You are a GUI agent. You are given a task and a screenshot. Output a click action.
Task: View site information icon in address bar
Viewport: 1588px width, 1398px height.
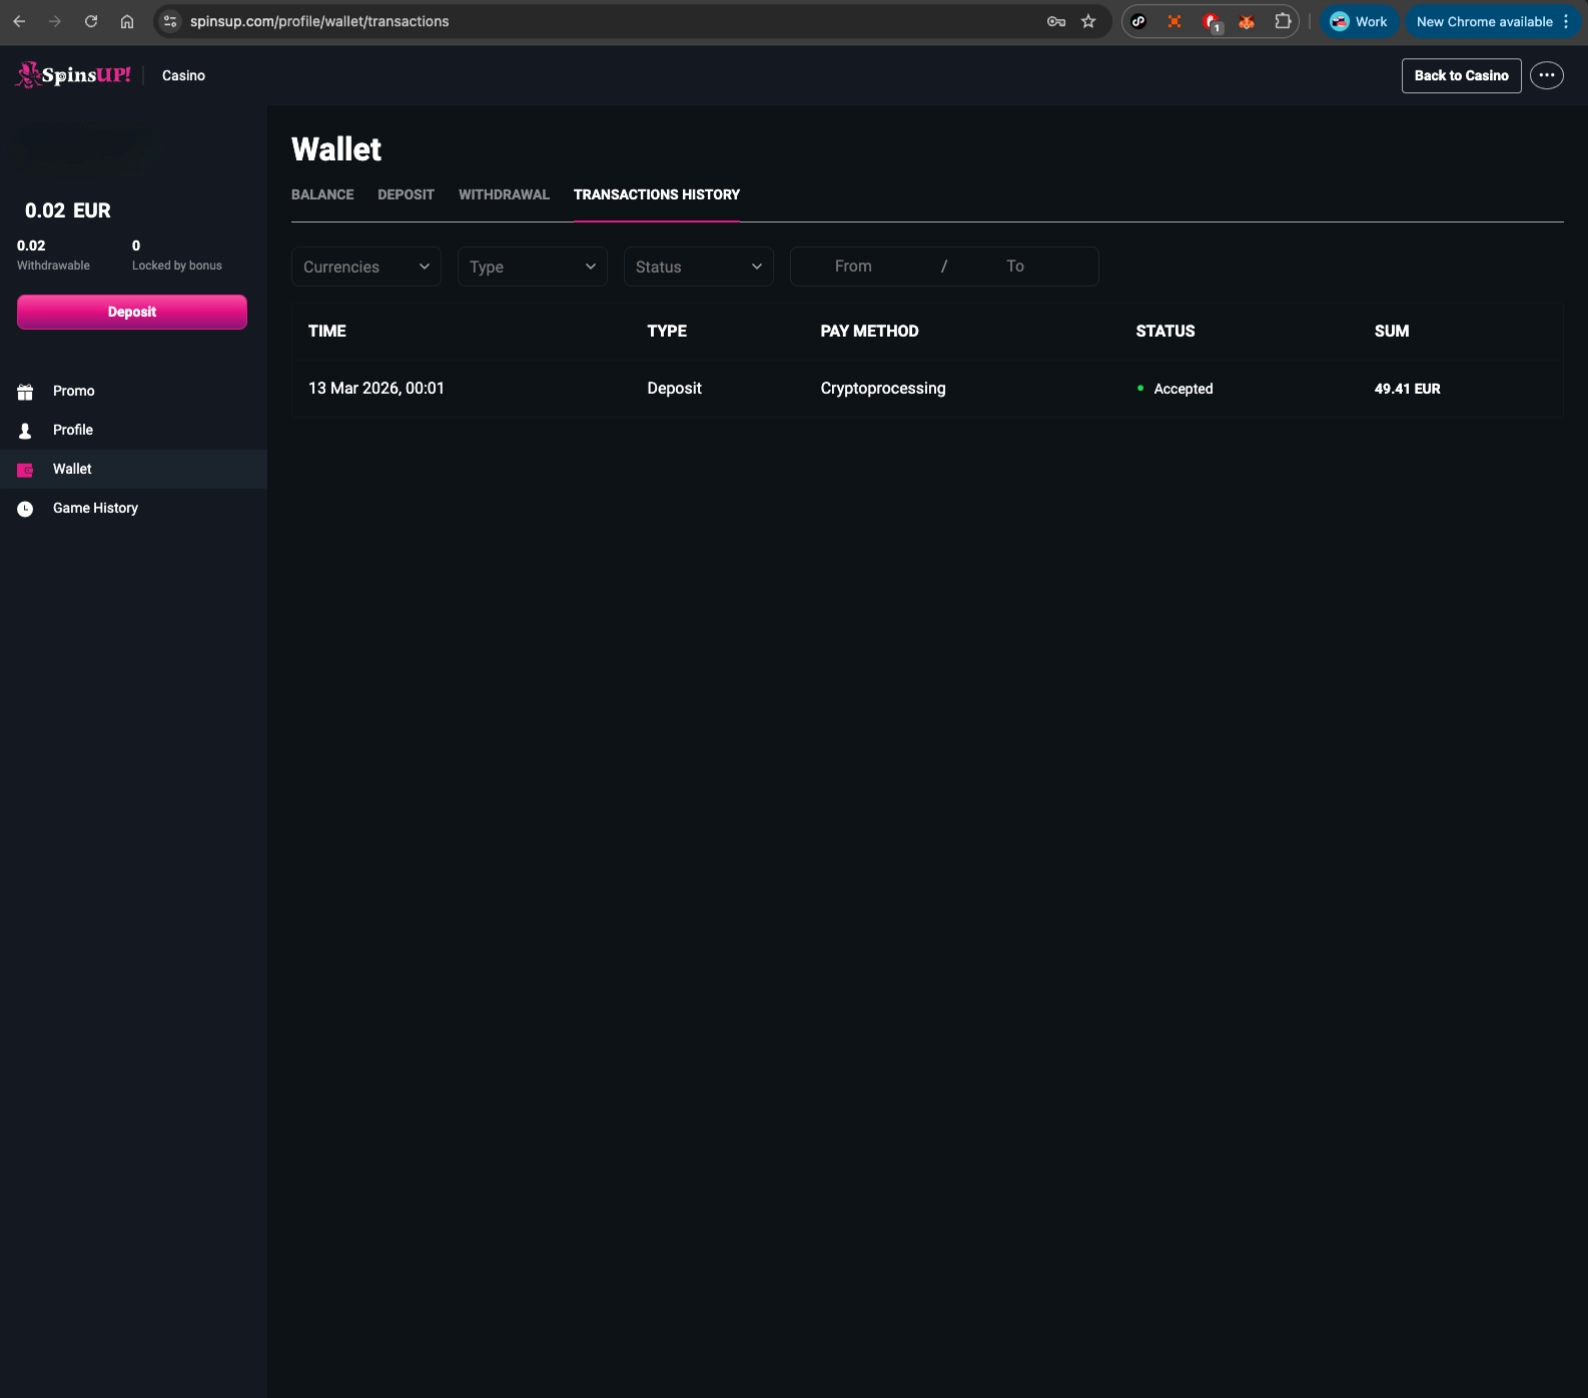click(x=171, y=21)
